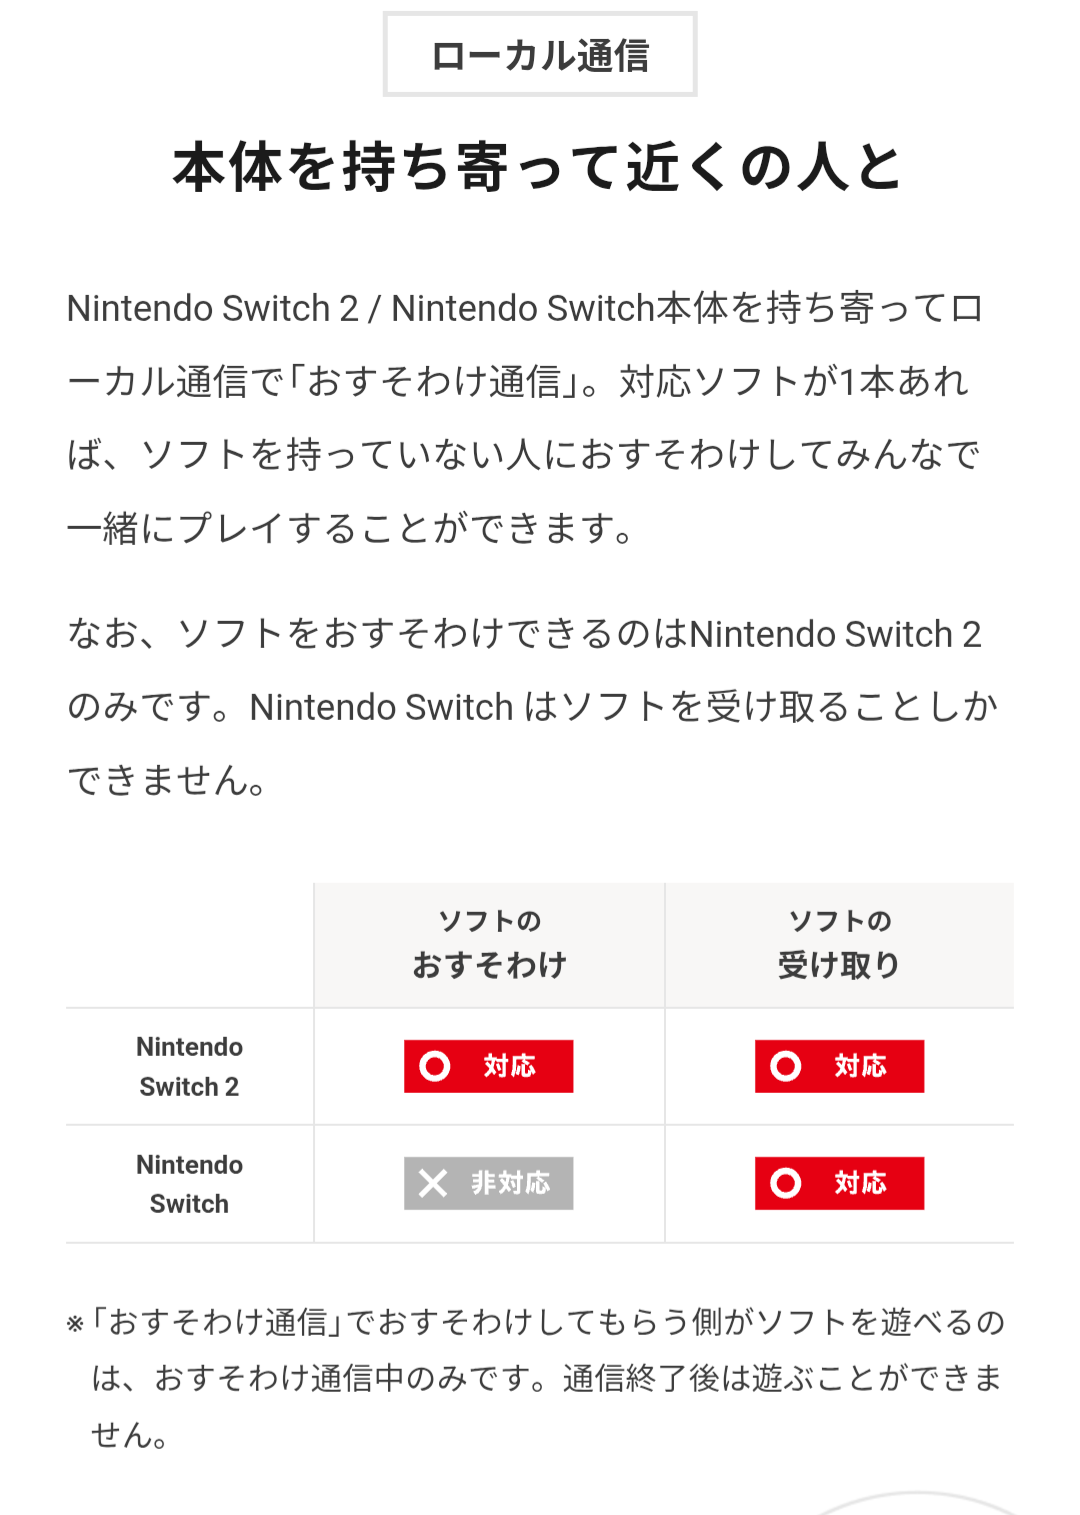Click the gray 非対応 badge for Nintendo Switch
This screenshot has height=1515, width=1080.
[488, 1183]
